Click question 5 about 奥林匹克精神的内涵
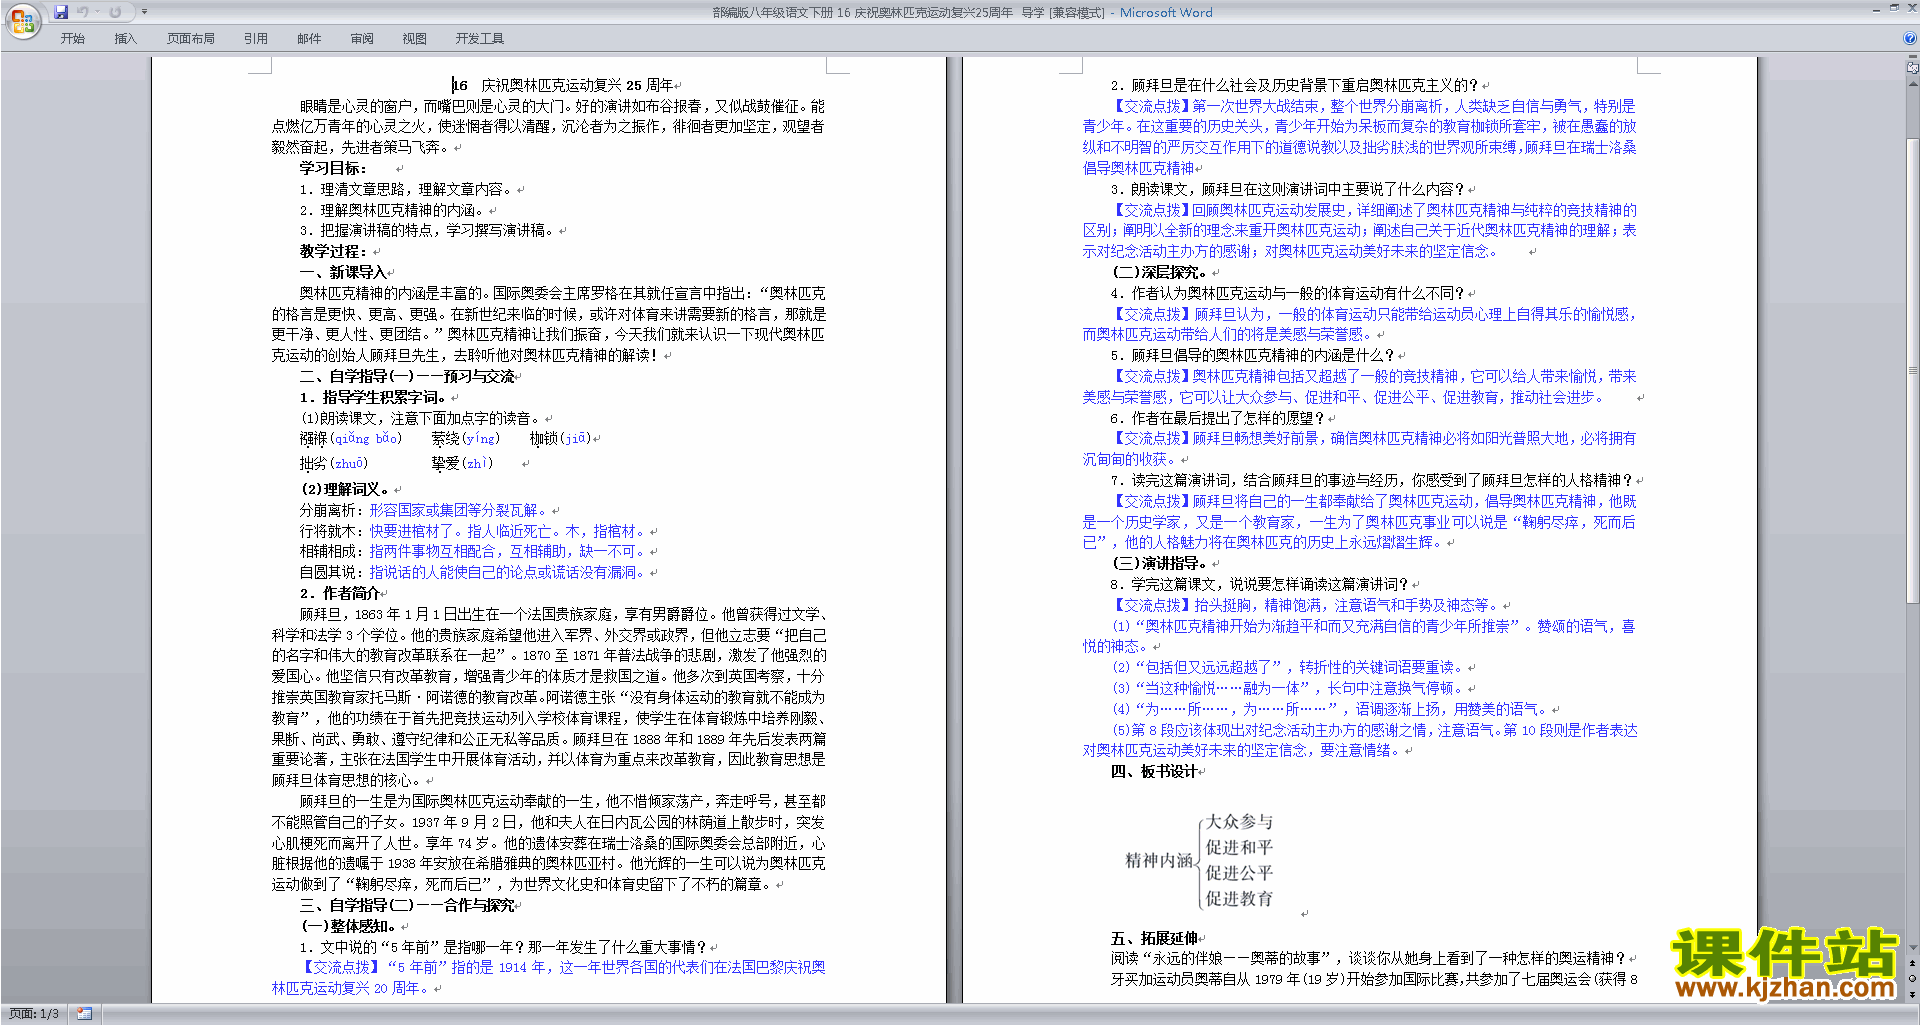Screen dimensions: 1920x1025 1252,355
